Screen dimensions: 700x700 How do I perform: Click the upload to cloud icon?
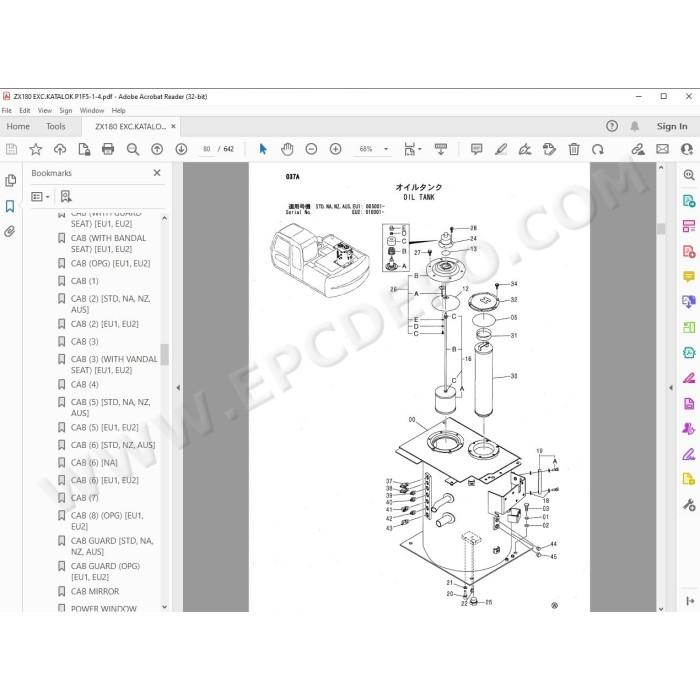coord(60,149)
